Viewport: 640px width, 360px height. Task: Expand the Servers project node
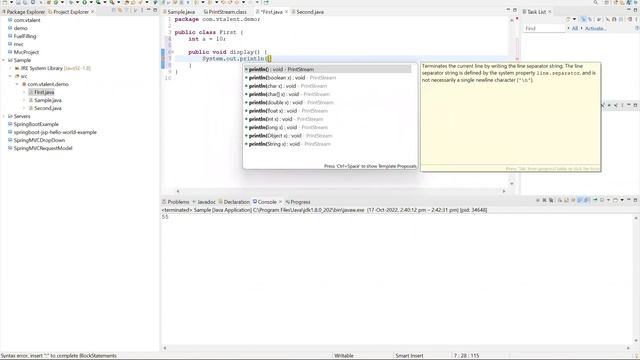point(4,116)
